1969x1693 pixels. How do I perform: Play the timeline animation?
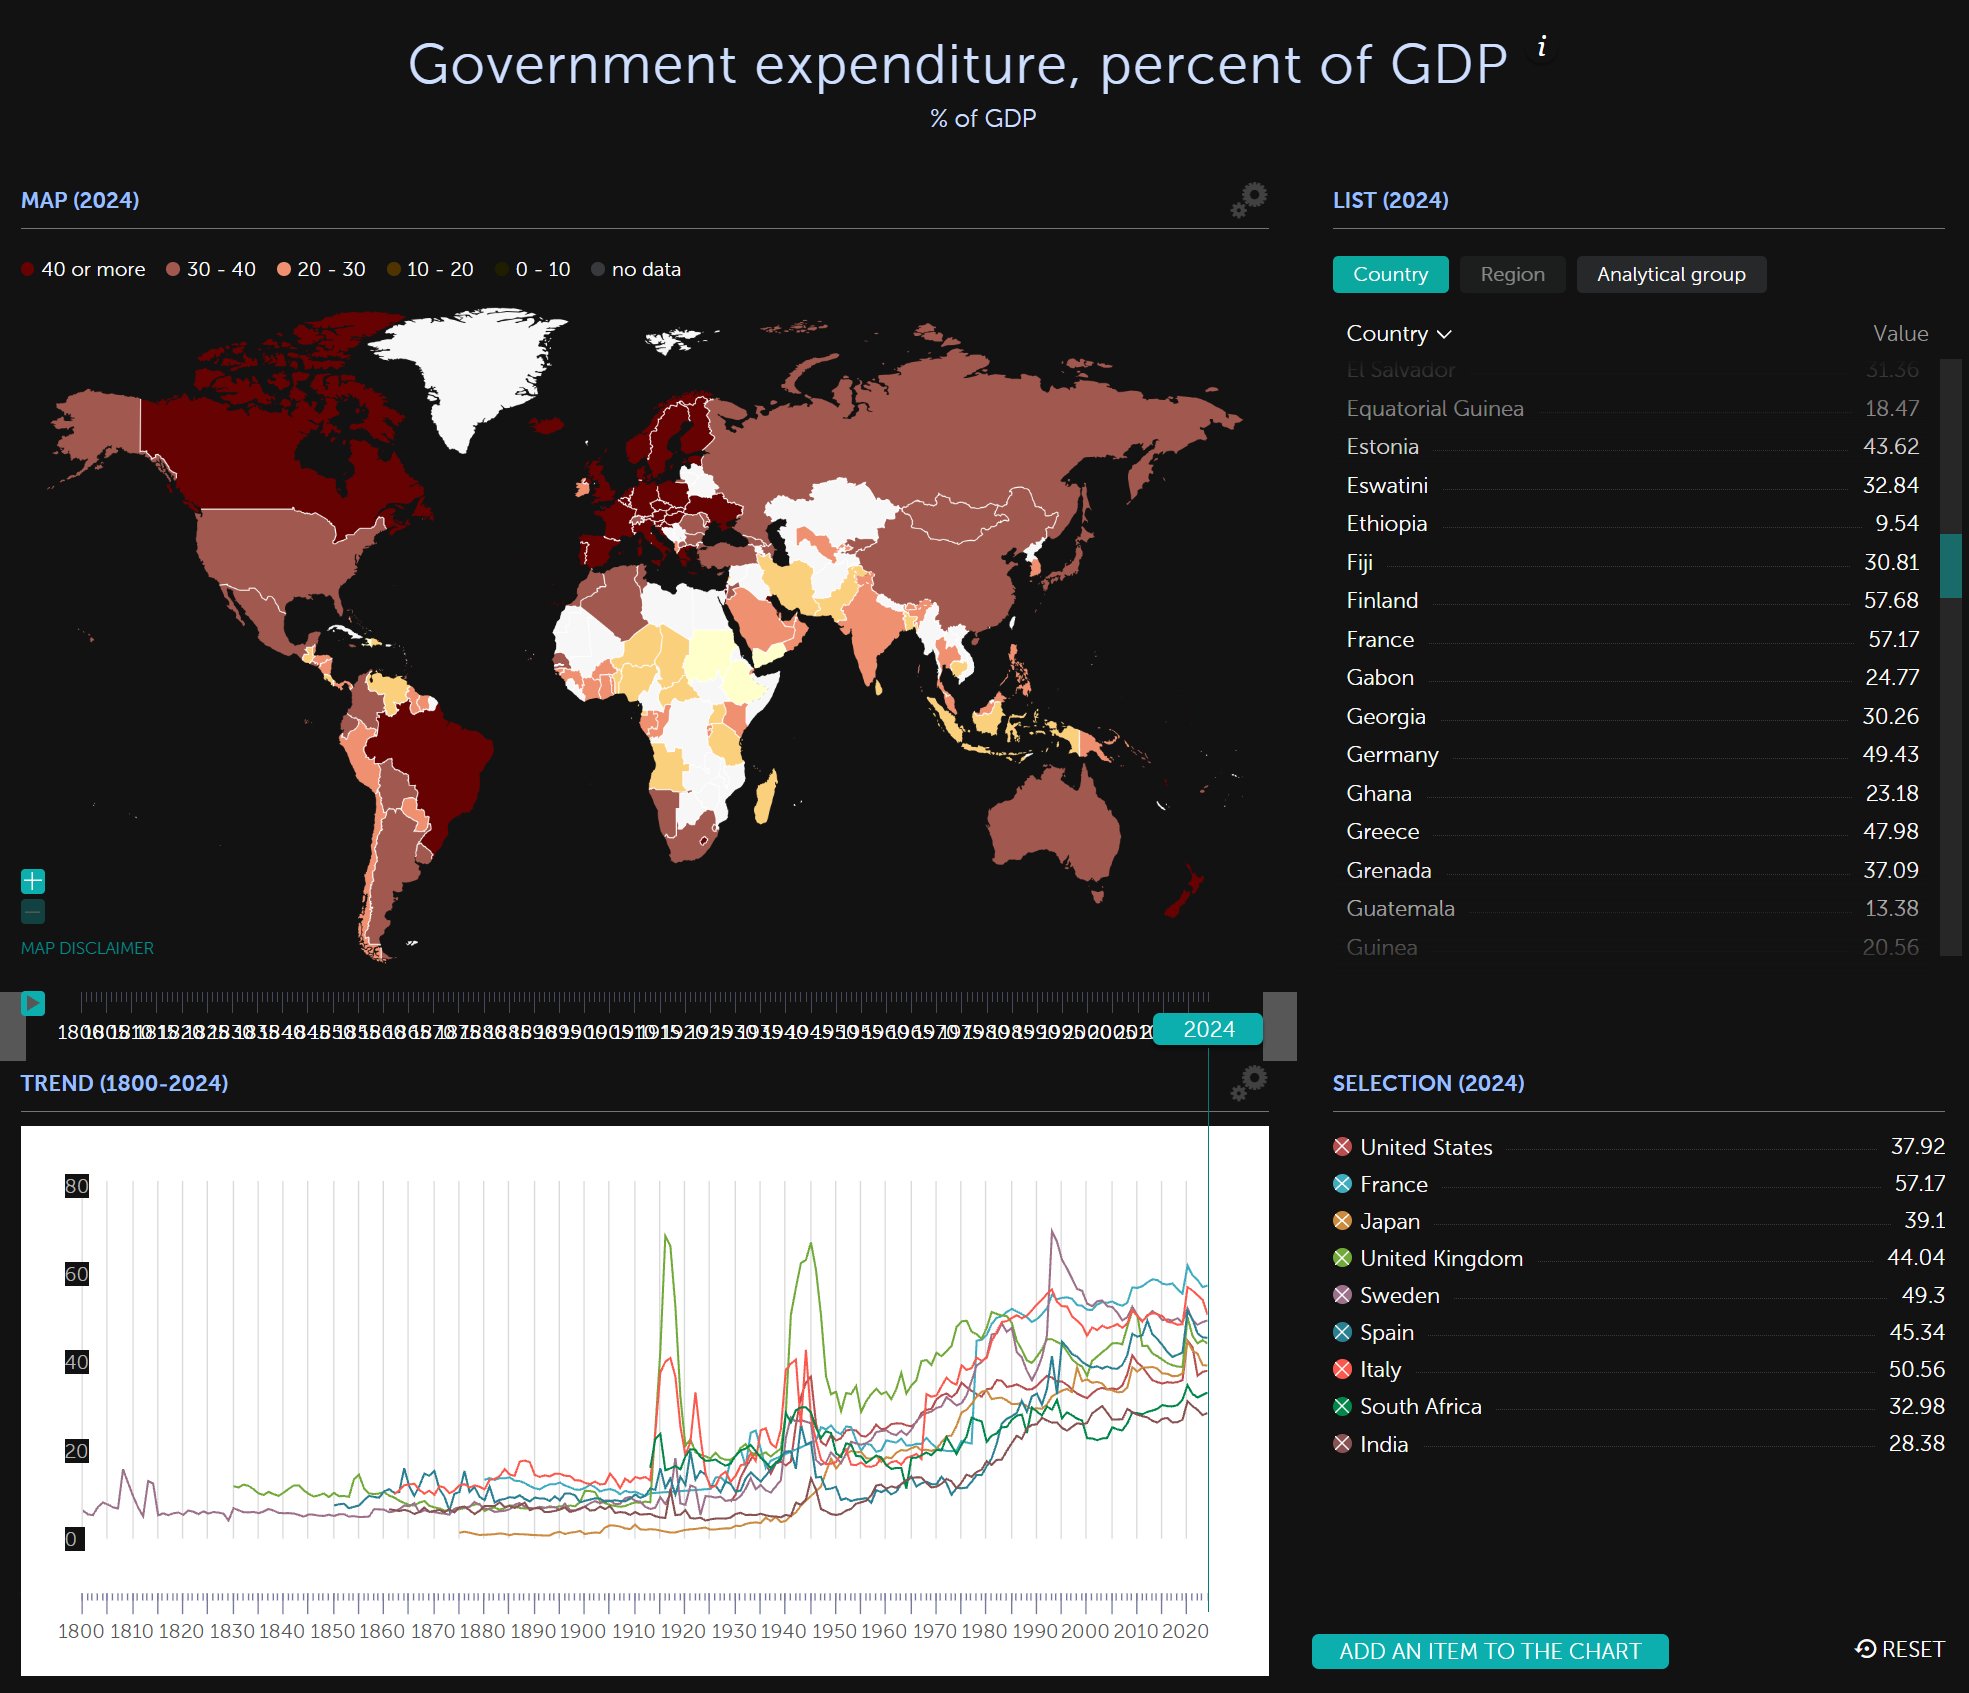pyautogui.click(x=33, y=1003)
